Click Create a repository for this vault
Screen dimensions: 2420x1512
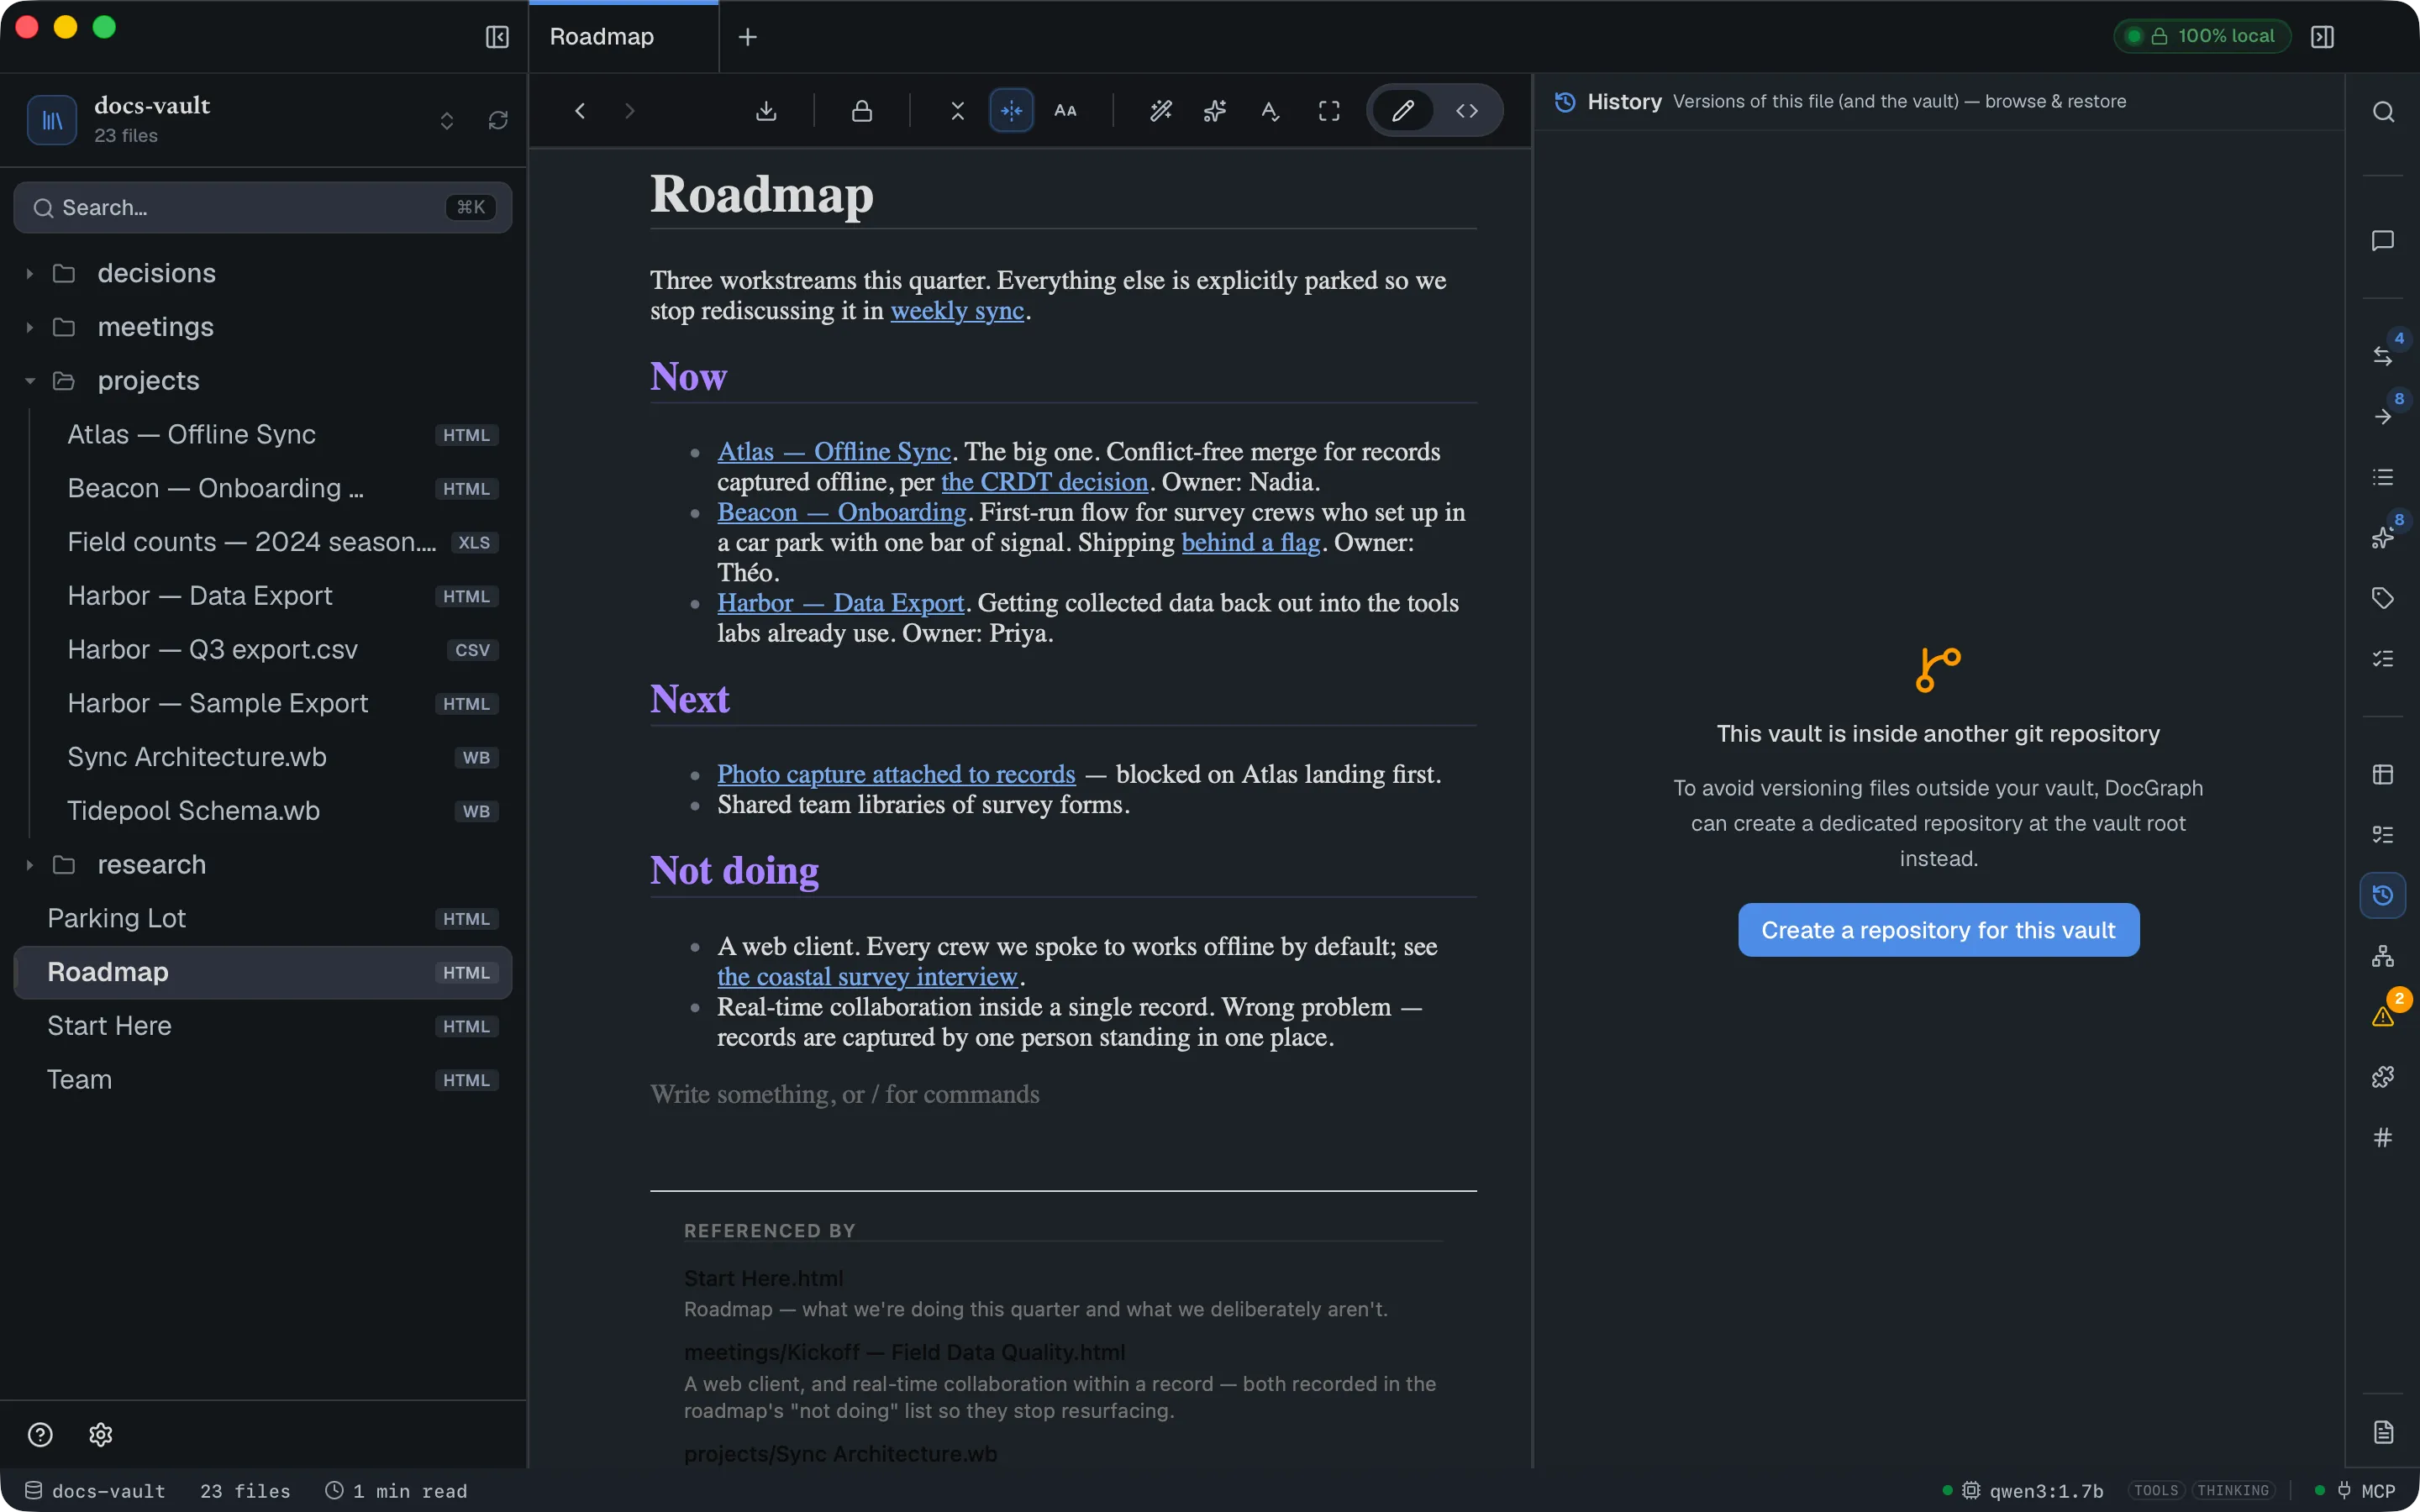tap(1938, 930)
